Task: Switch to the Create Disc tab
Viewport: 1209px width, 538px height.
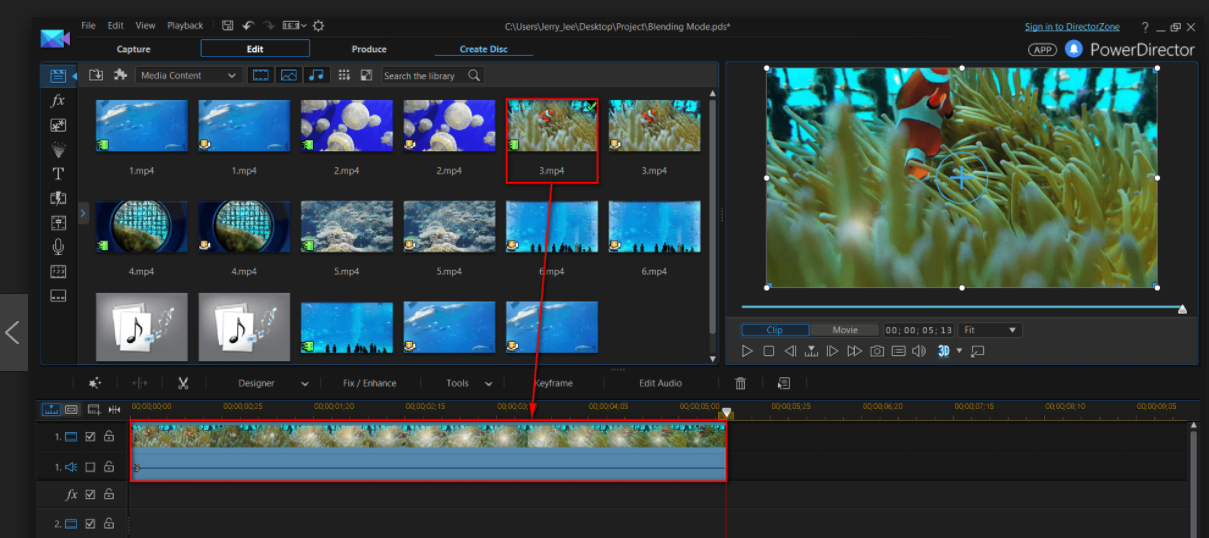Action: (482, 49)
